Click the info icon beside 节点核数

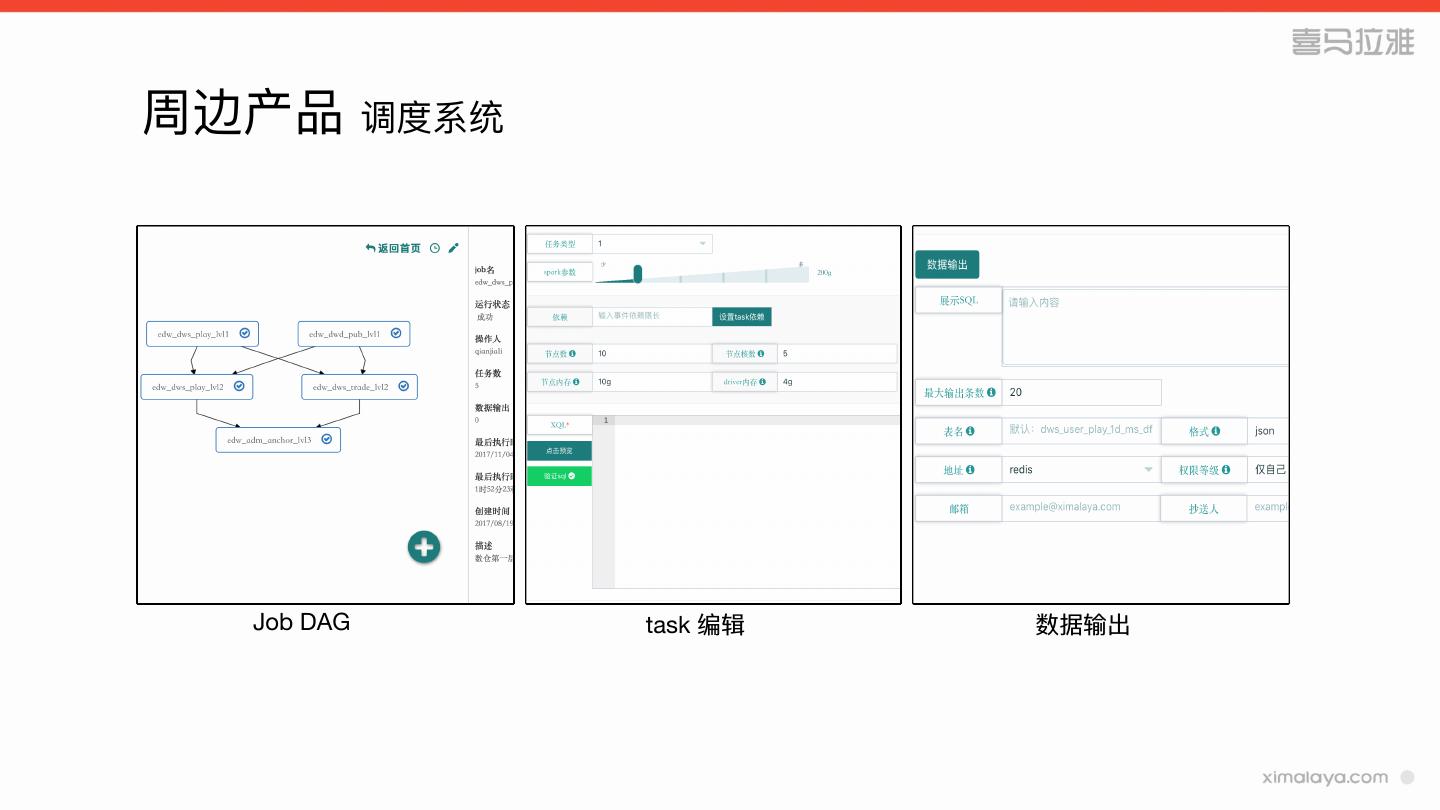tap(761, 353)
